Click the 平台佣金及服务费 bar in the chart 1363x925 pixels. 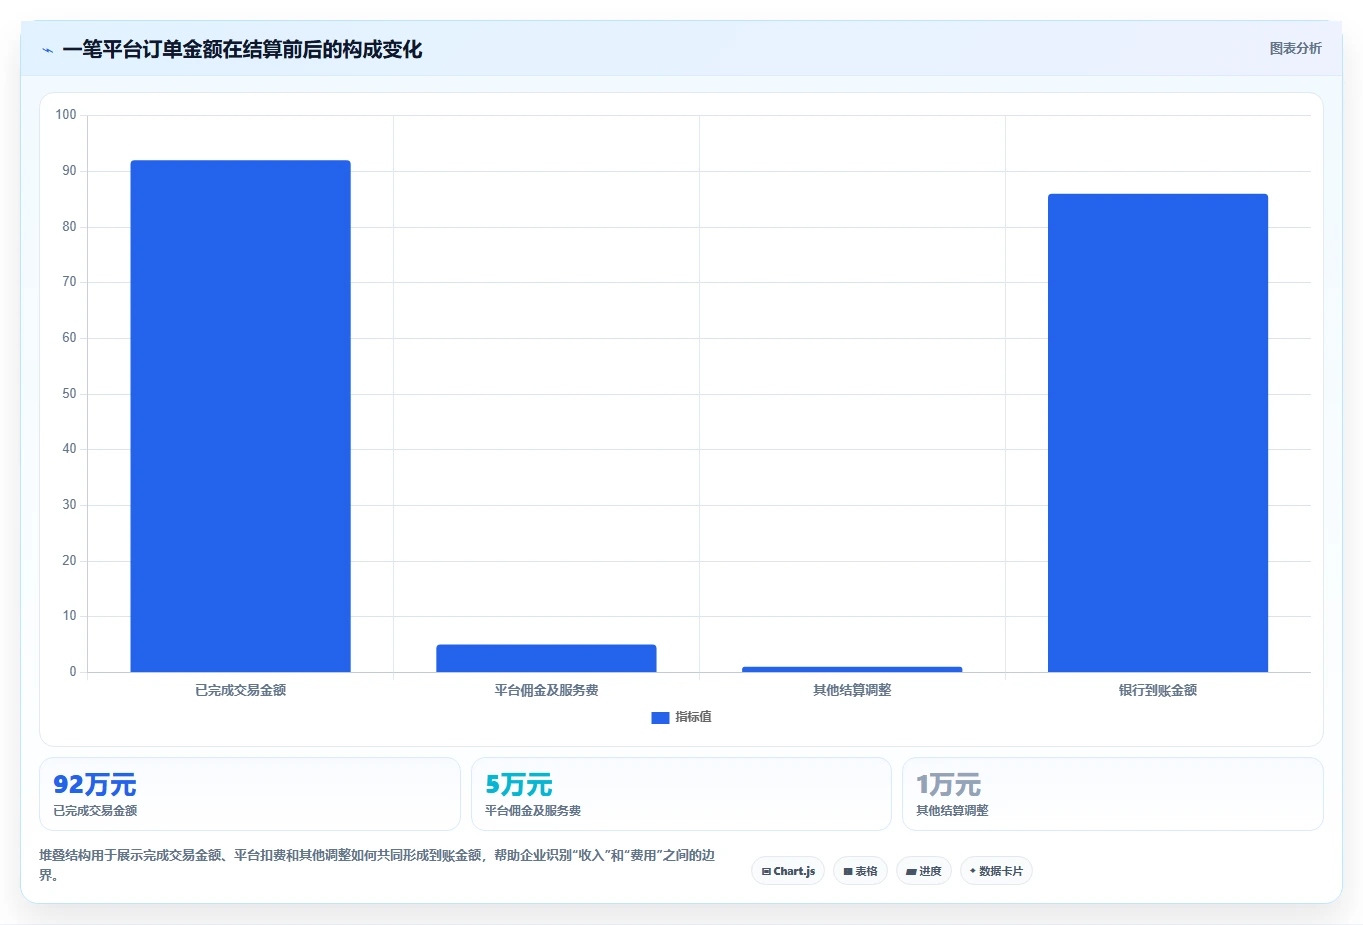pyautogui.click(x=546, y=658)
